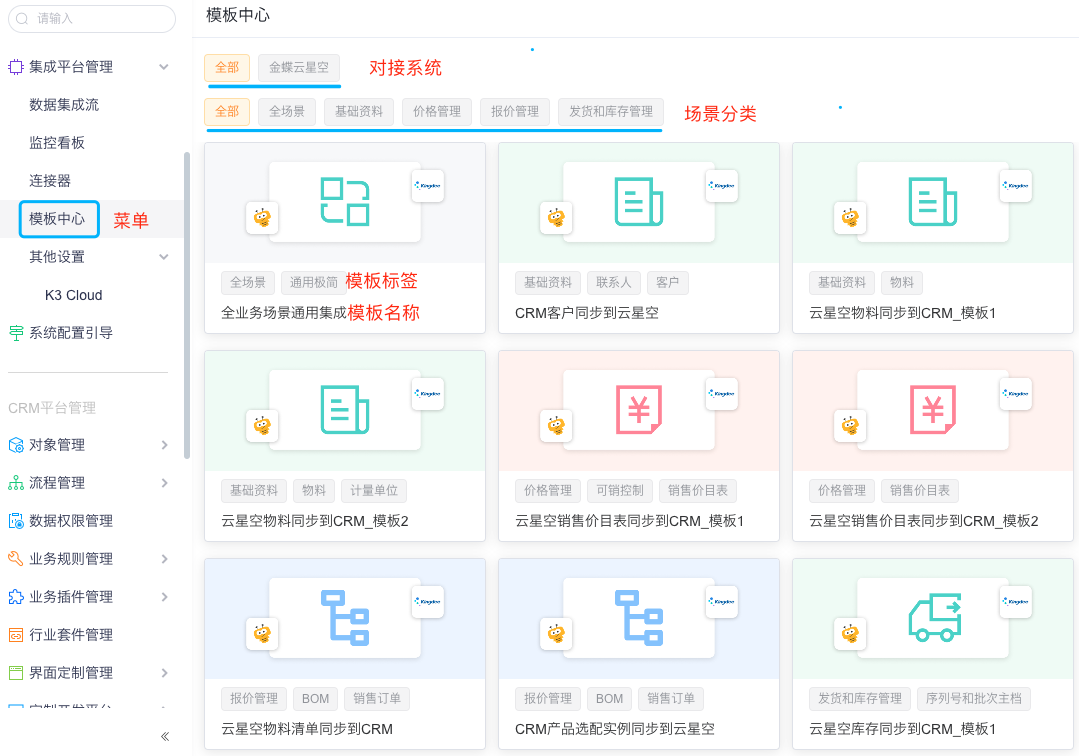1079x756 pixels.
Task: Select 全部 in the 场景分类 filter row
Action: click(227, 111)
